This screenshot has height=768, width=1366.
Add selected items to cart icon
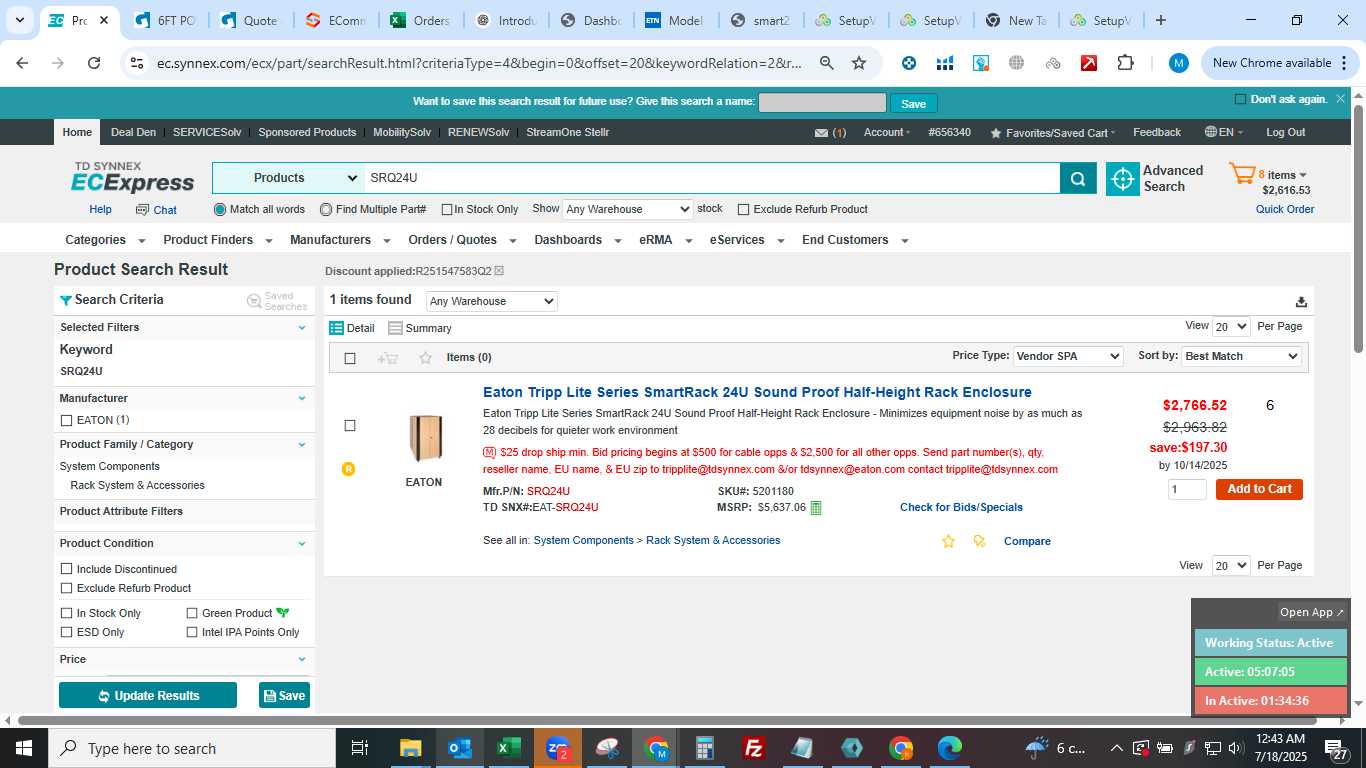coord(388,358)
